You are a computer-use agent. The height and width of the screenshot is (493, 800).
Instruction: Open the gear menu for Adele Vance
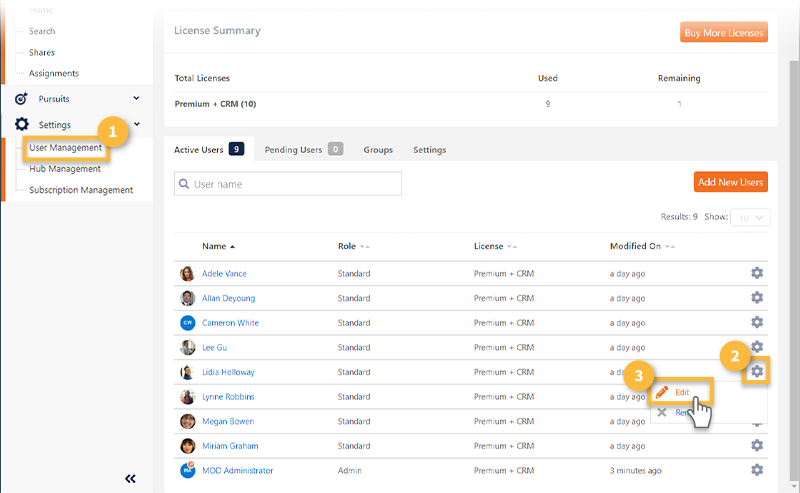point(757,273)
